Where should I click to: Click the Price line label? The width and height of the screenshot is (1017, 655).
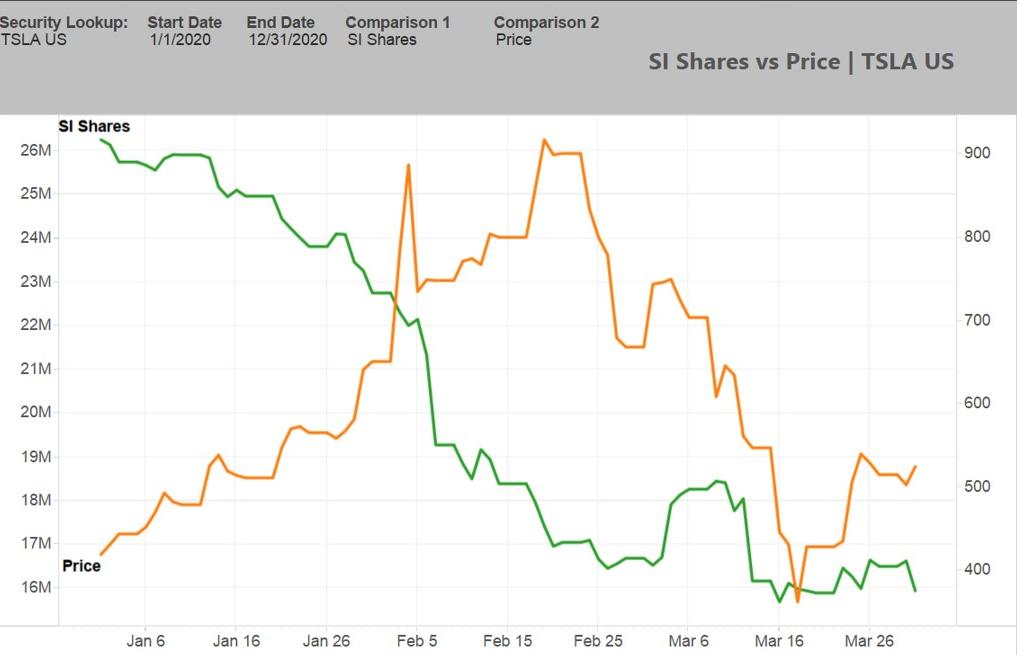pyautogui.click(x=82, y=566)
